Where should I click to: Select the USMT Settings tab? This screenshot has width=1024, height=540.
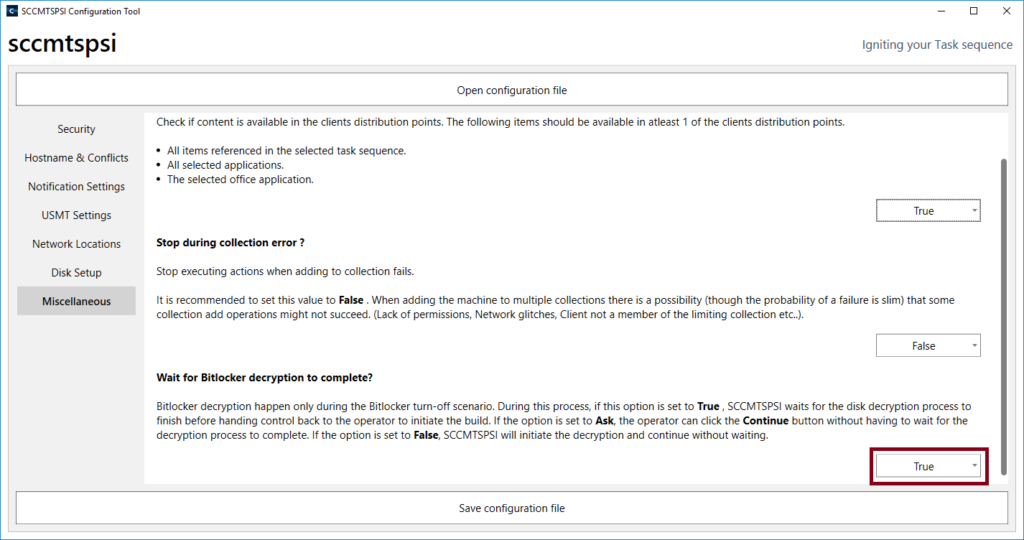point(76,215)
